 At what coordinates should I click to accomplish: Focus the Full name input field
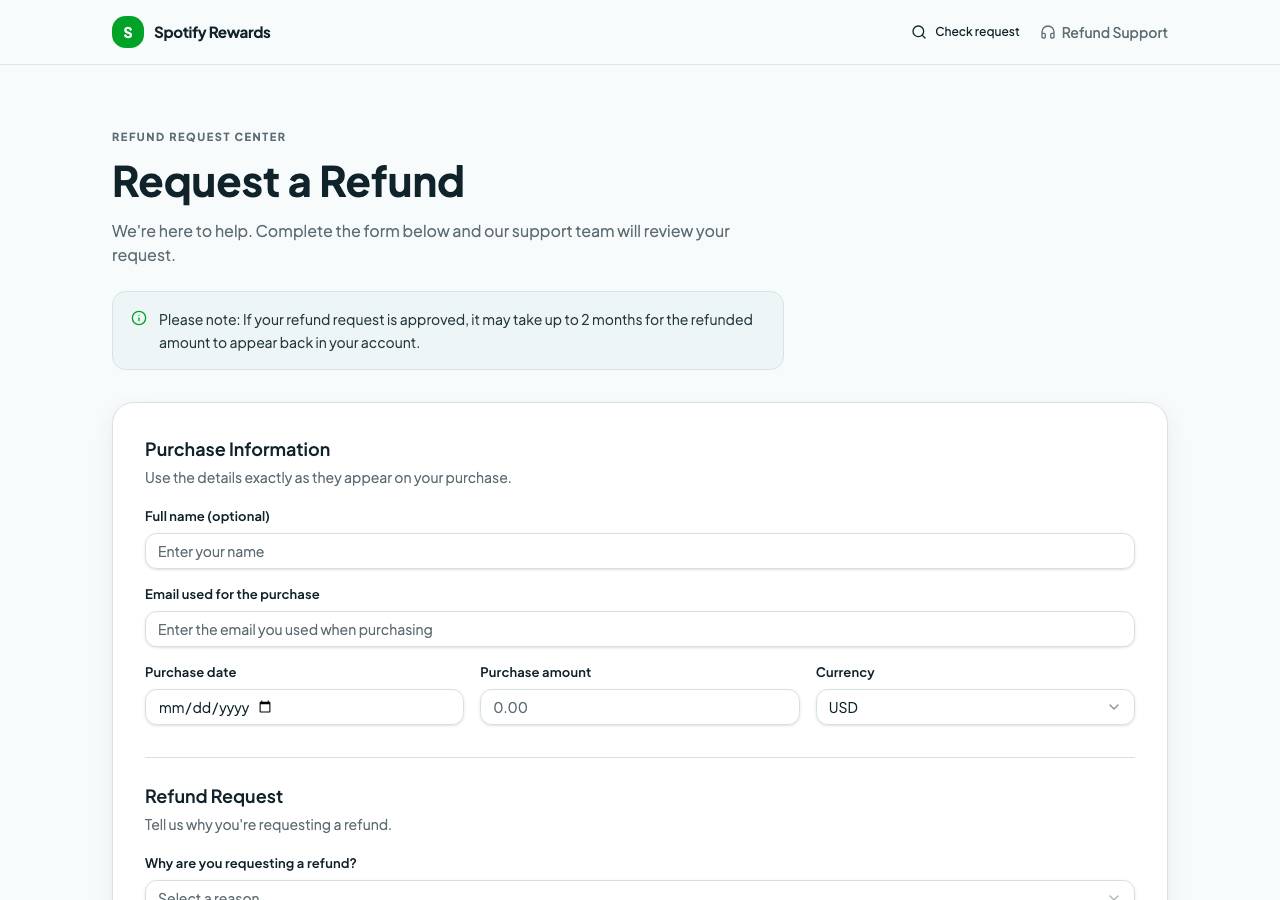coord(640,551)
